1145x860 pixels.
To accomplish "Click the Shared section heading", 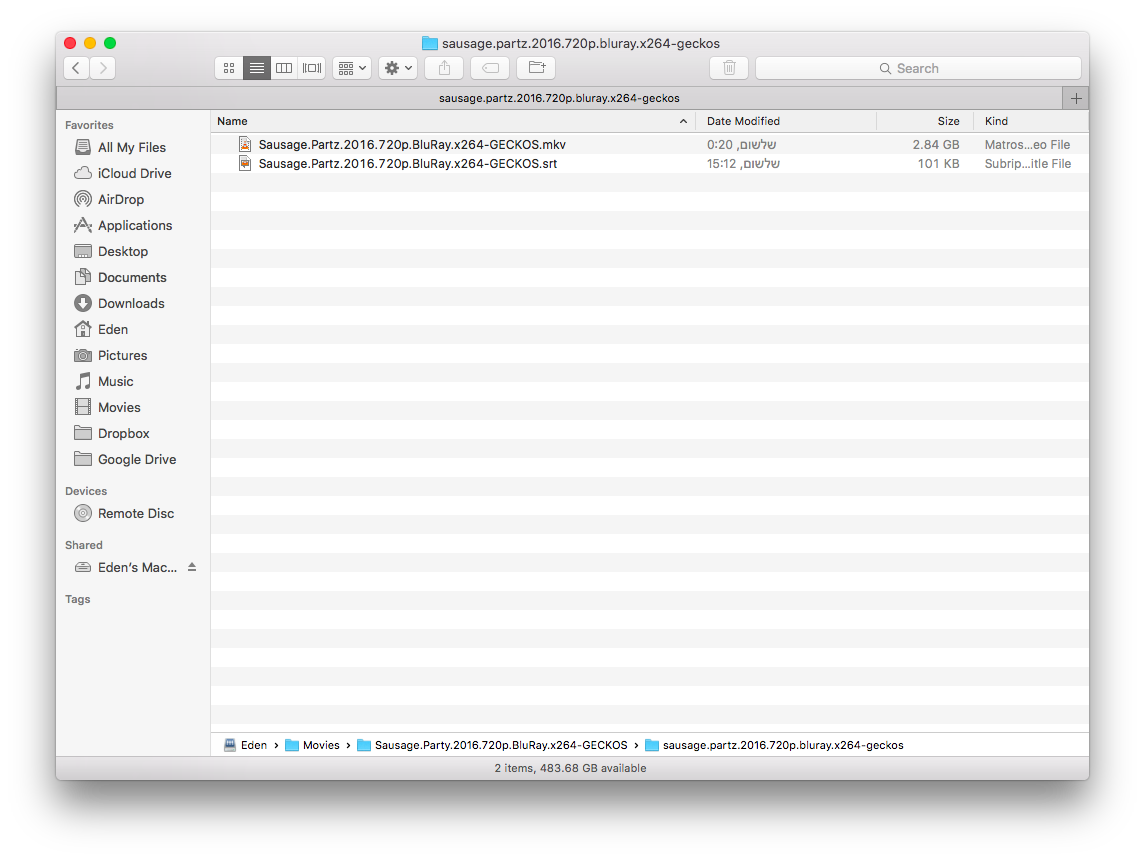I will point(84,545).
